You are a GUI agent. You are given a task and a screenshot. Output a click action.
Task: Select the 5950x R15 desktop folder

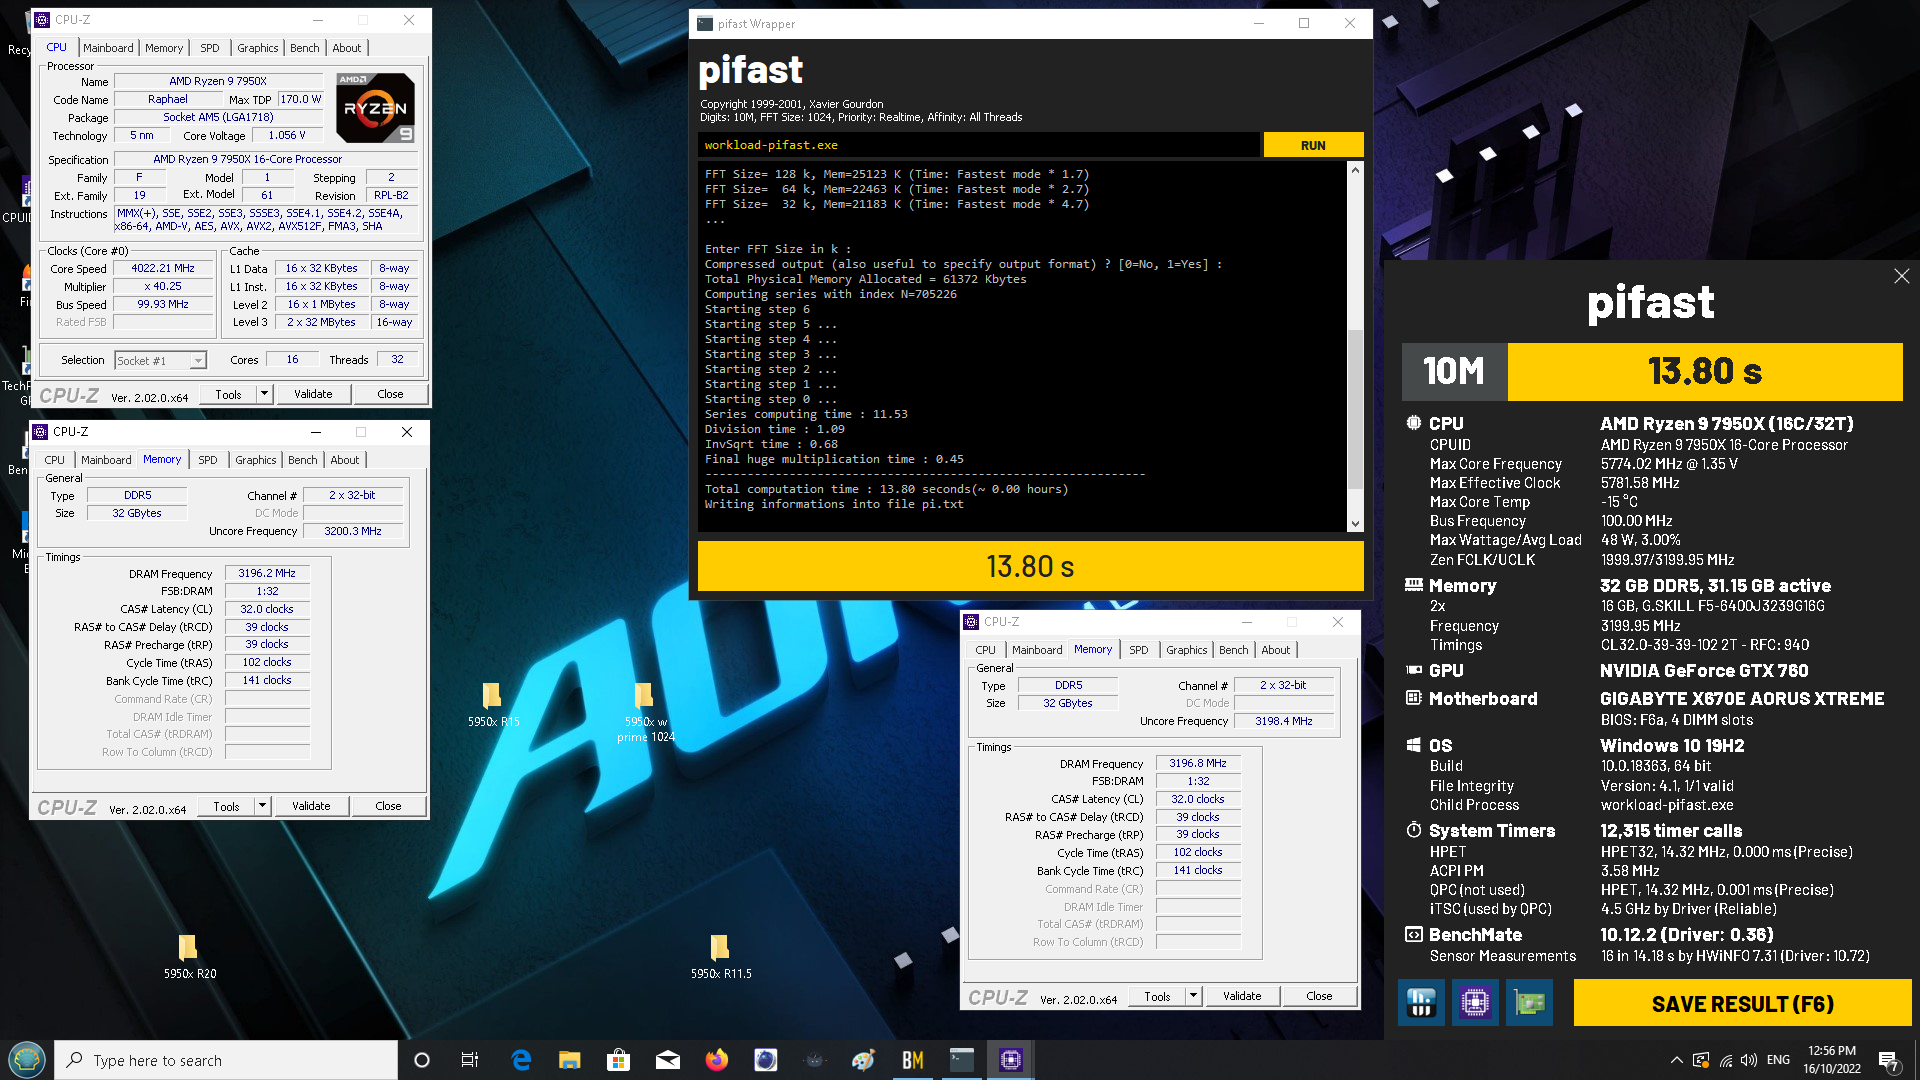point(493,704)
